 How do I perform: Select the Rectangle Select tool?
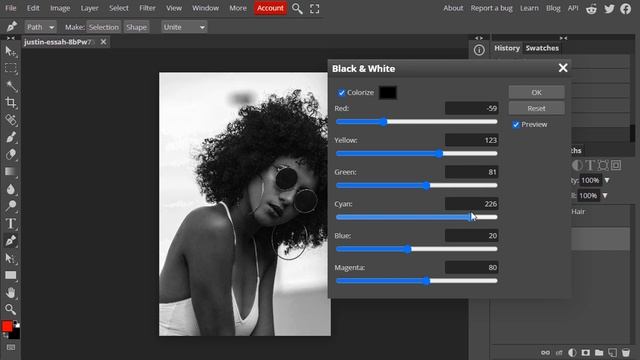click(10, 68)
